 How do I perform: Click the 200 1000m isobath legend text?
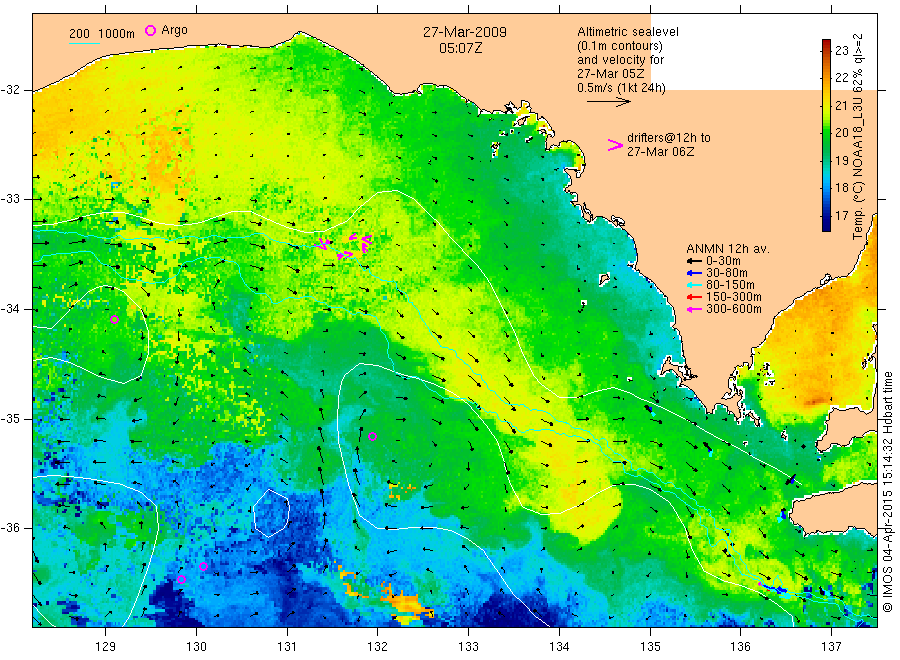pos(102,34)
